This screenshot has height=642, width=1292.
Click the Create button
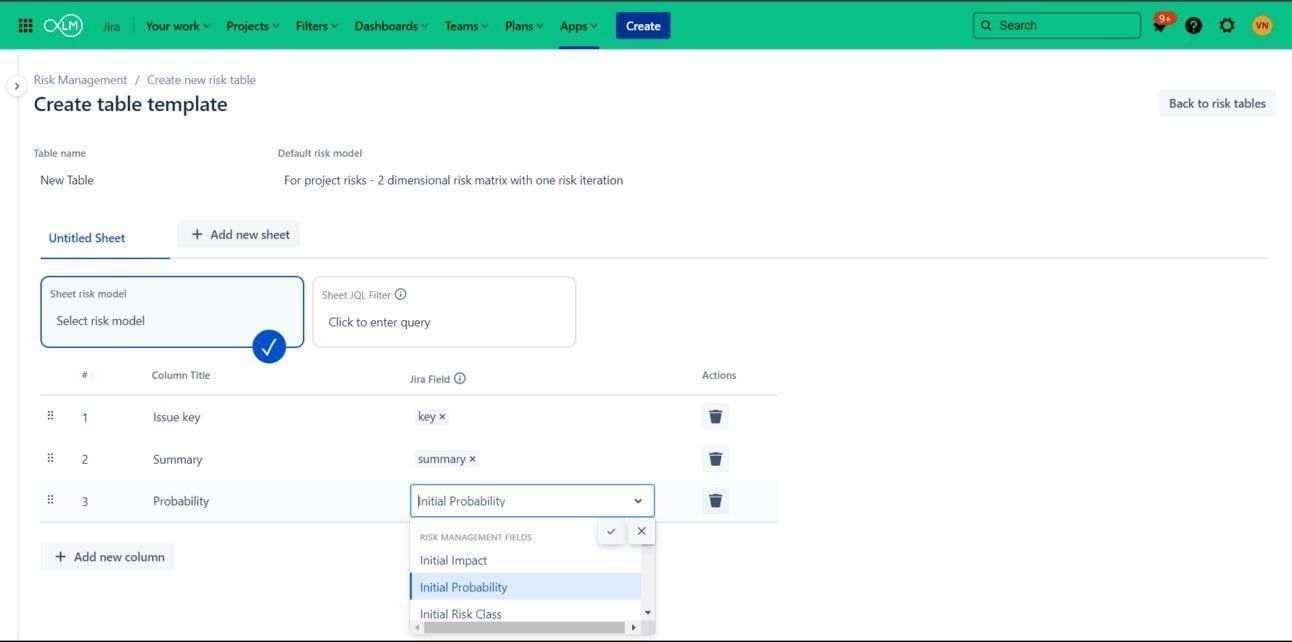coord(643,26)
